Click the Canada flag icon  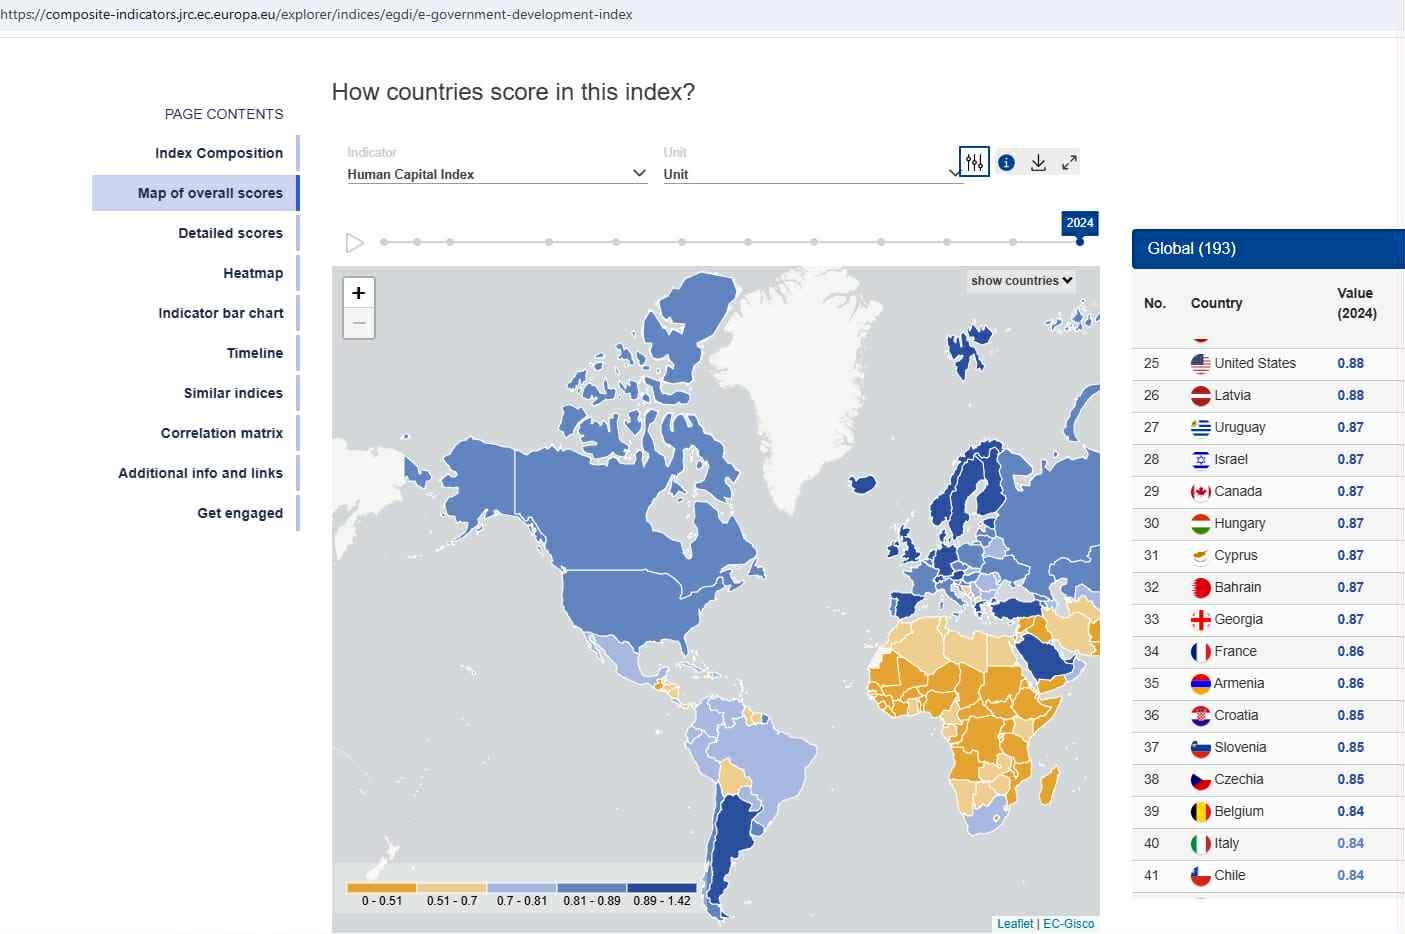click(x=1200, y=492)
